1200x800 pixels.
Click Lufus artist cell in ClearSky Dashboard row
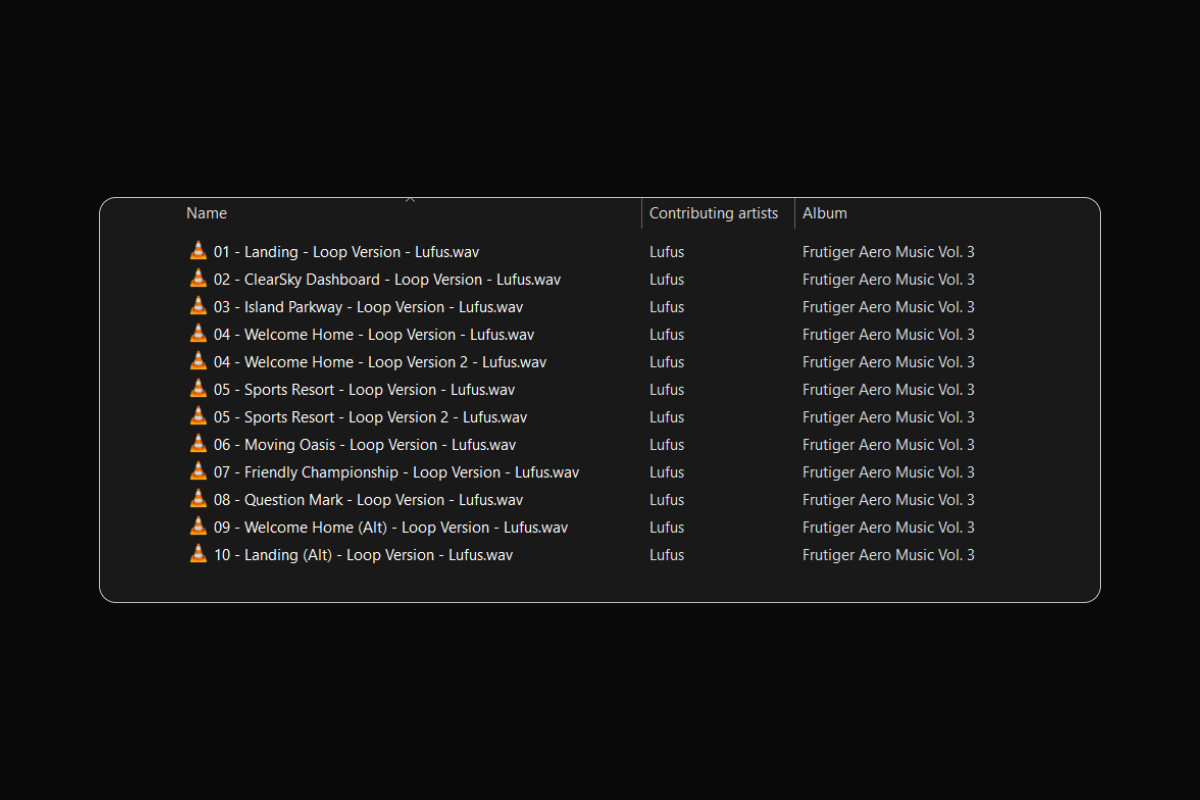(667, 280)
